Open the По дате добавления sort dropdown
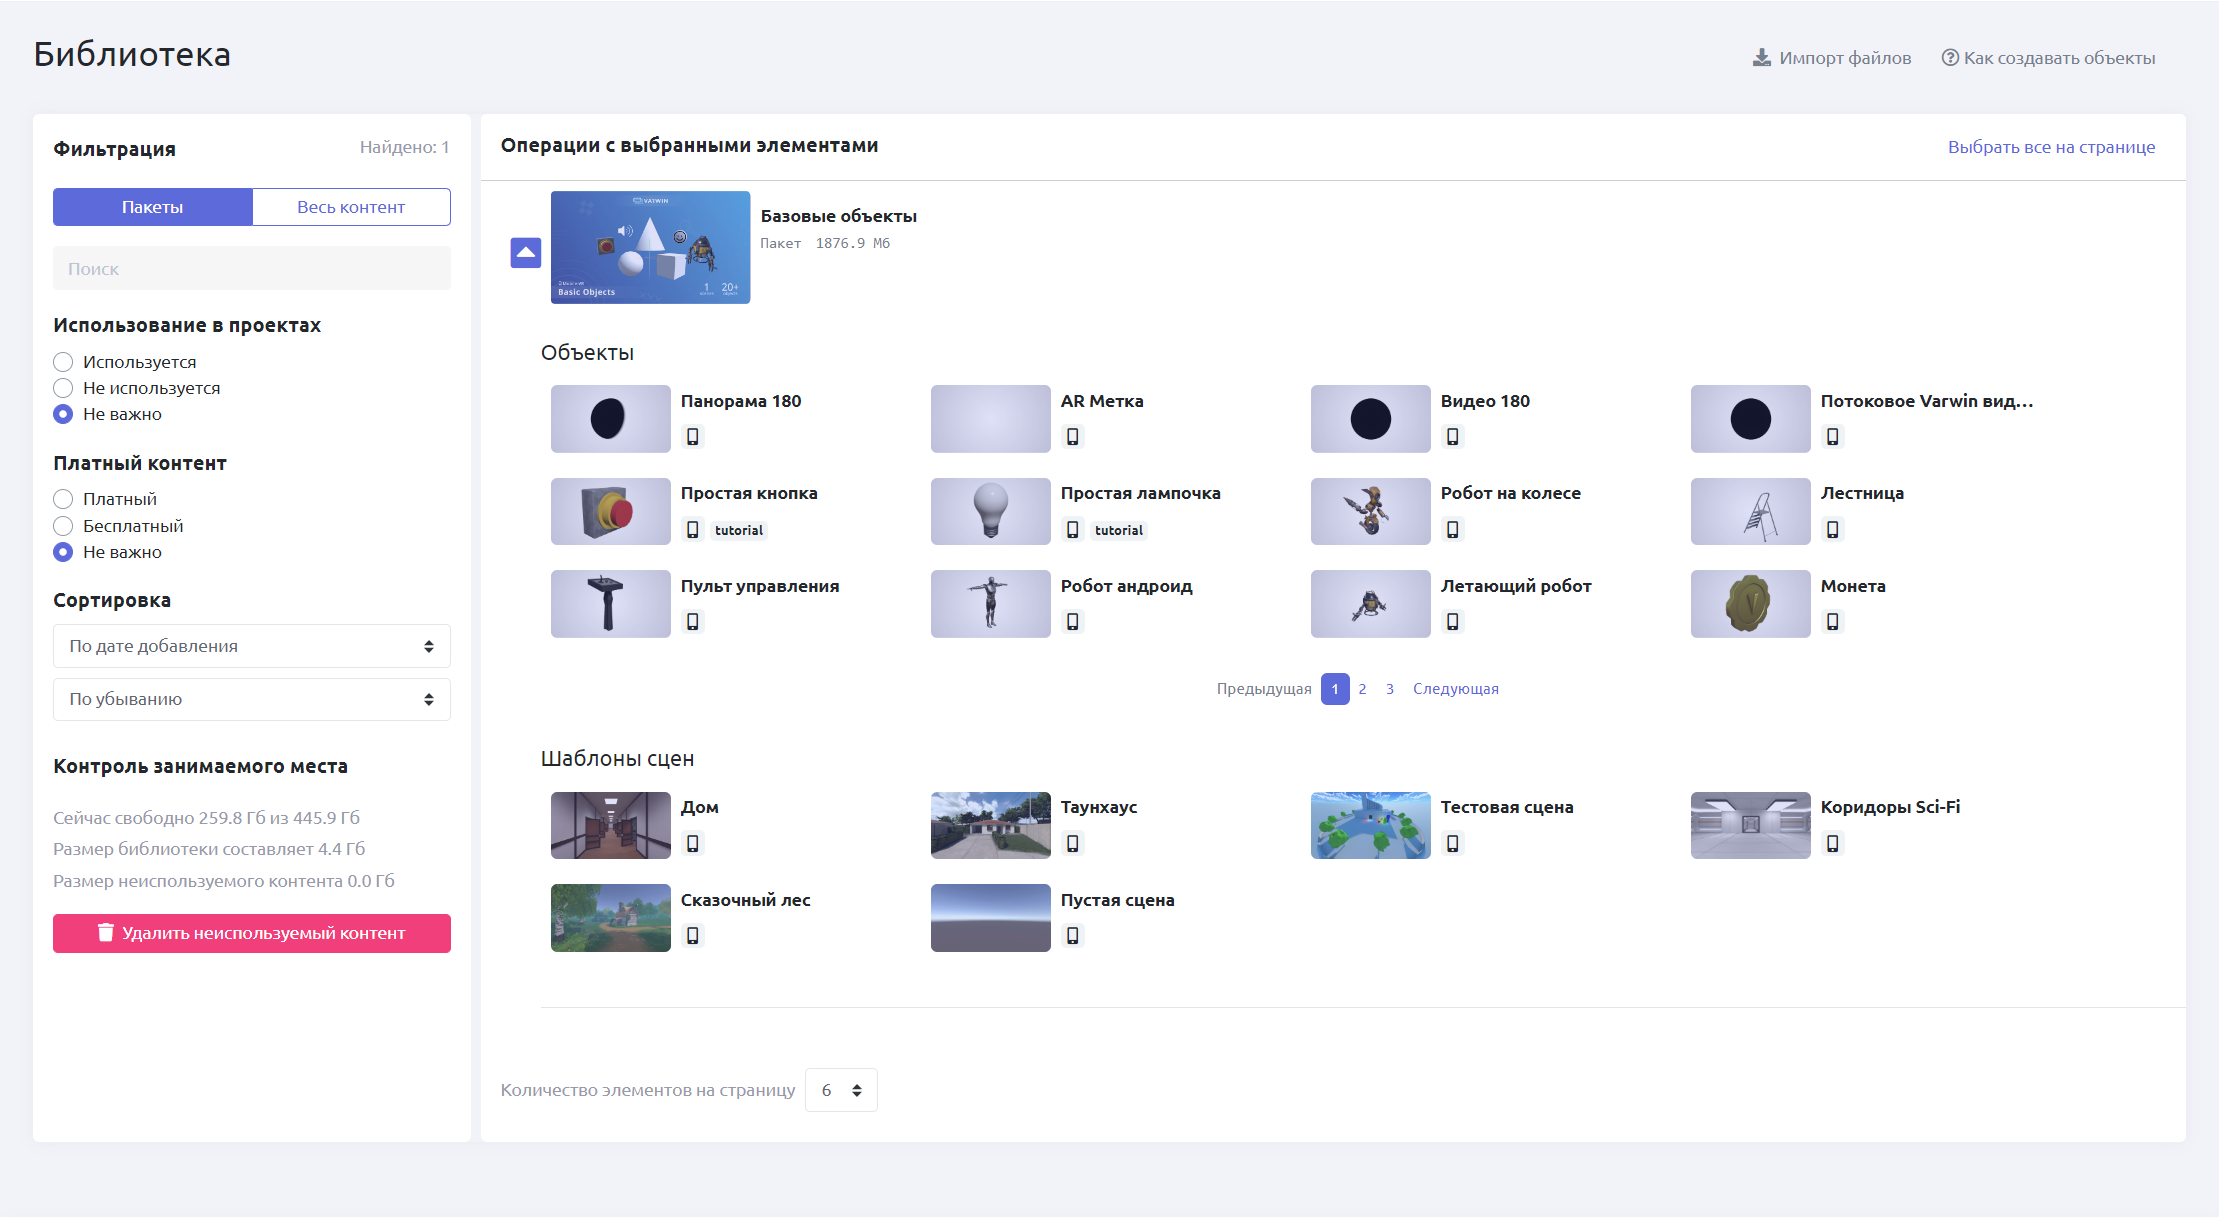Viewport: 2219px width, 1217px height. (x=251, y=646)
